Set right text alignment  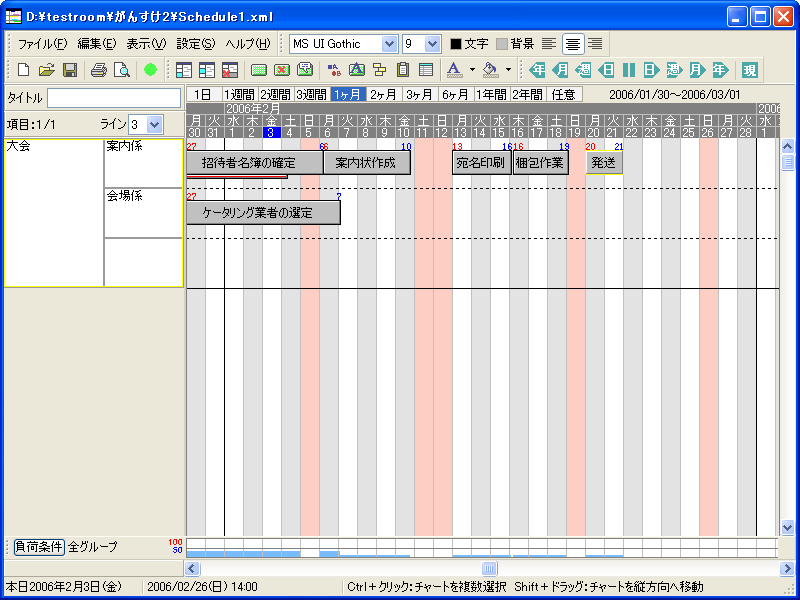click(595, 44)
